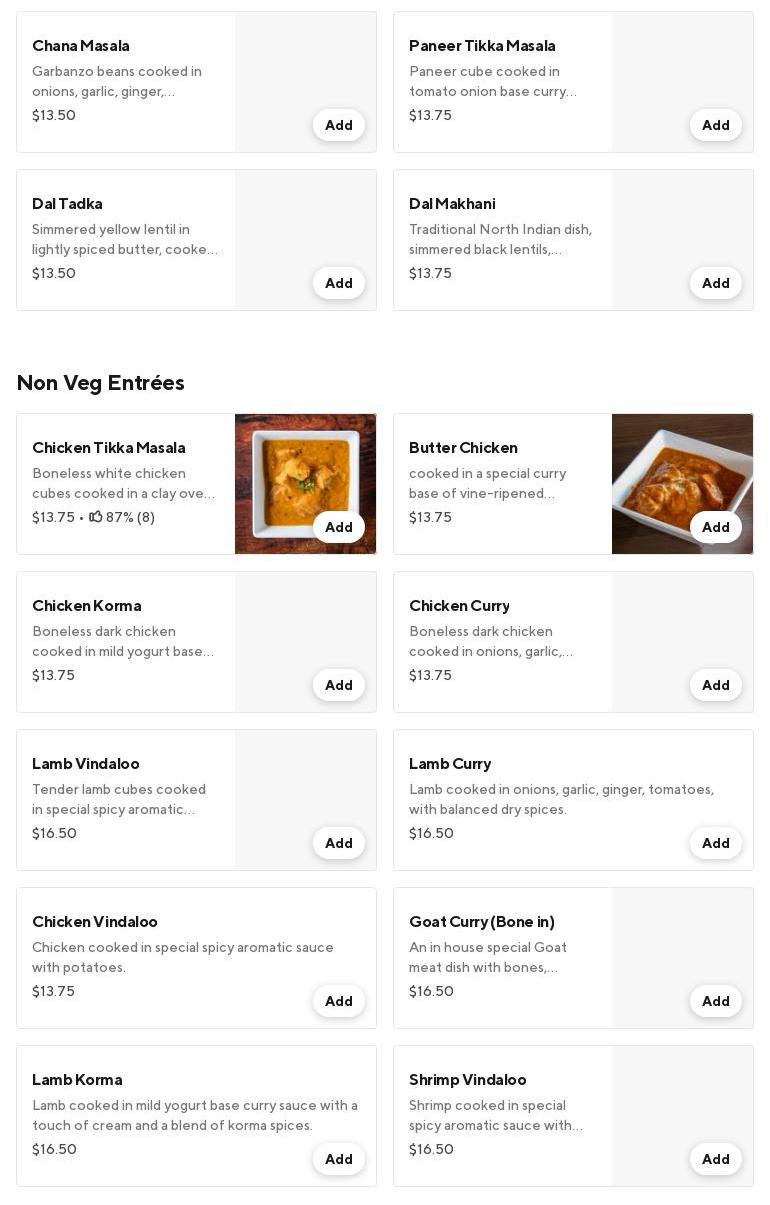Add Goat Curry (Bone in) to cart
The image size is (770, 1205).
pyautogui.click(x=715, y=1001)
